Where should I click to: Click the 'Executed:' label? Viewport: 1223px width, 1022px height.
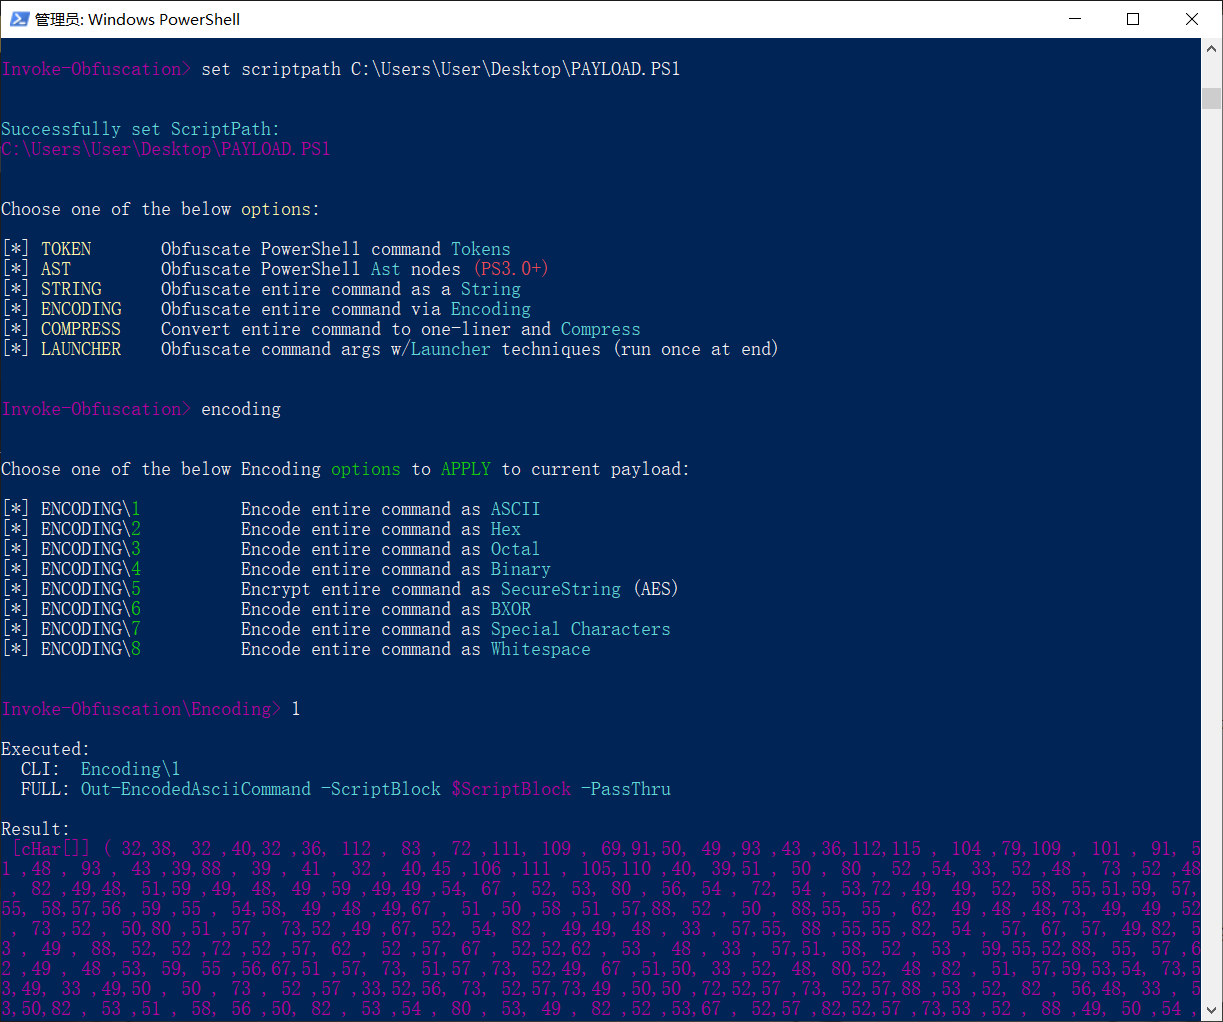coord(46,749)
